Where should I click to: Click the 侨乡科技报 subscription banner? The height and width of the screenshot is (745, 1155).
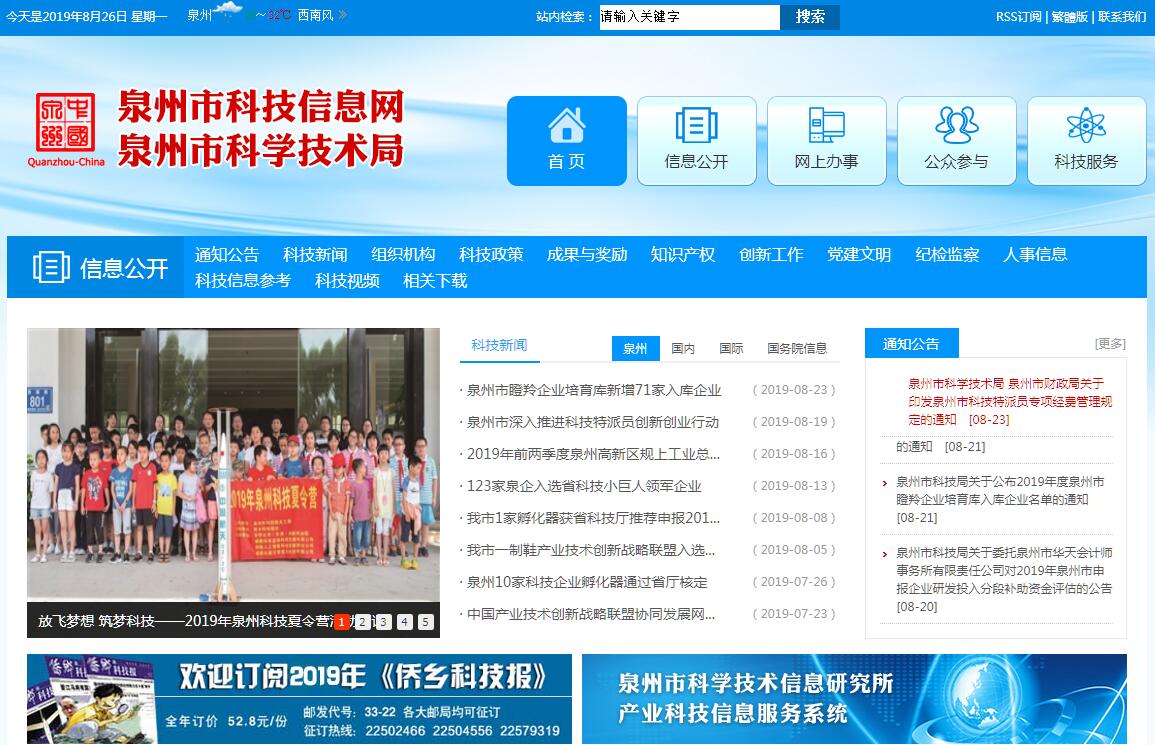point(299,699)
